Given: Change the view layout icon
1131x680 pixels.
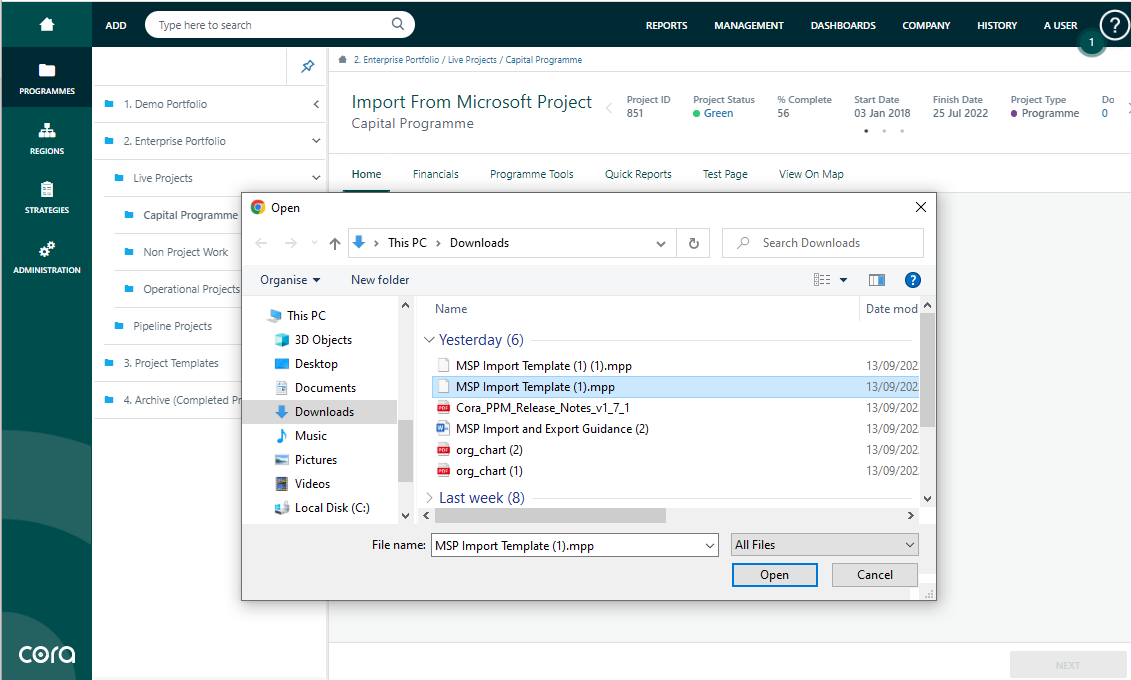Looking at the screenshot, I should coord(822,280).
